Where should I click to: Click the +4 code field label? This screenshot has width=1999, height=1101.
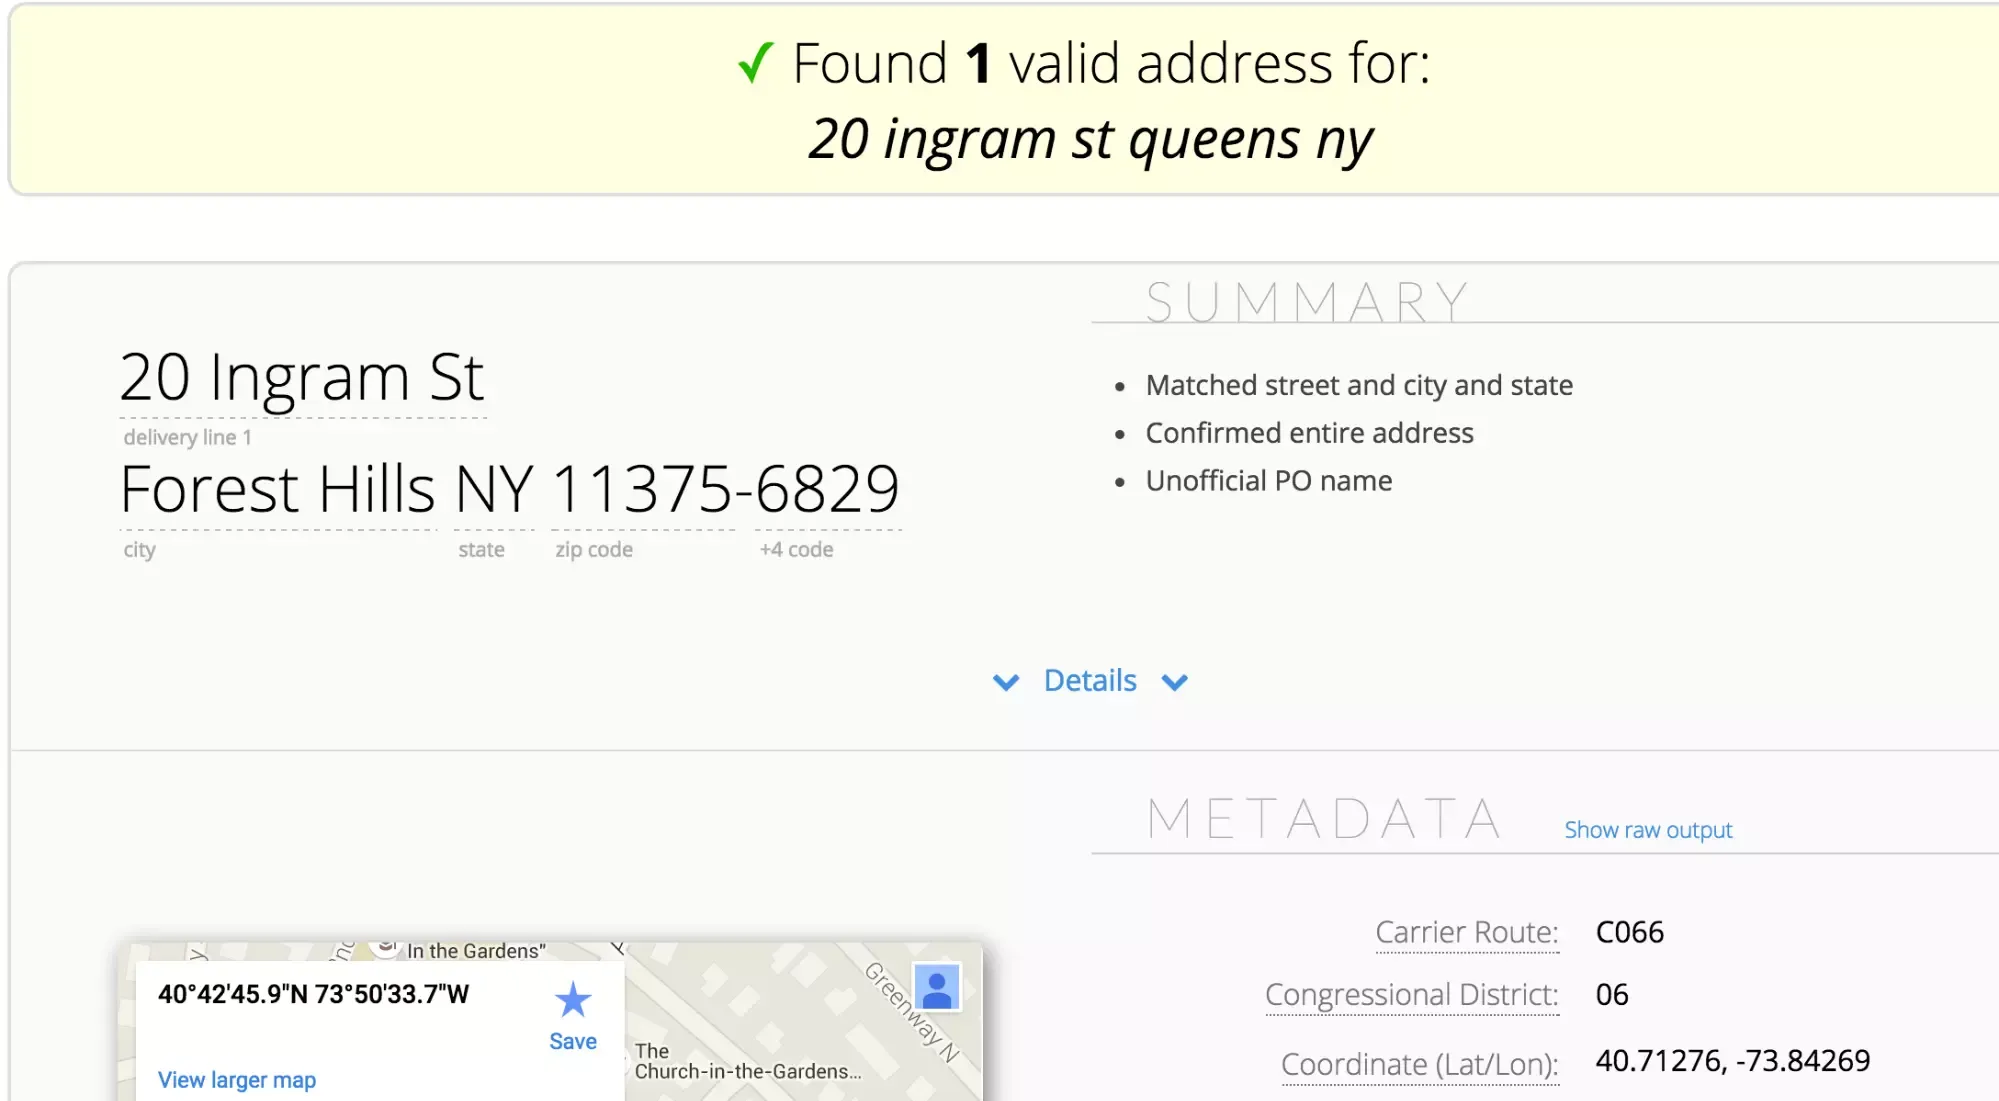[795, 549]
